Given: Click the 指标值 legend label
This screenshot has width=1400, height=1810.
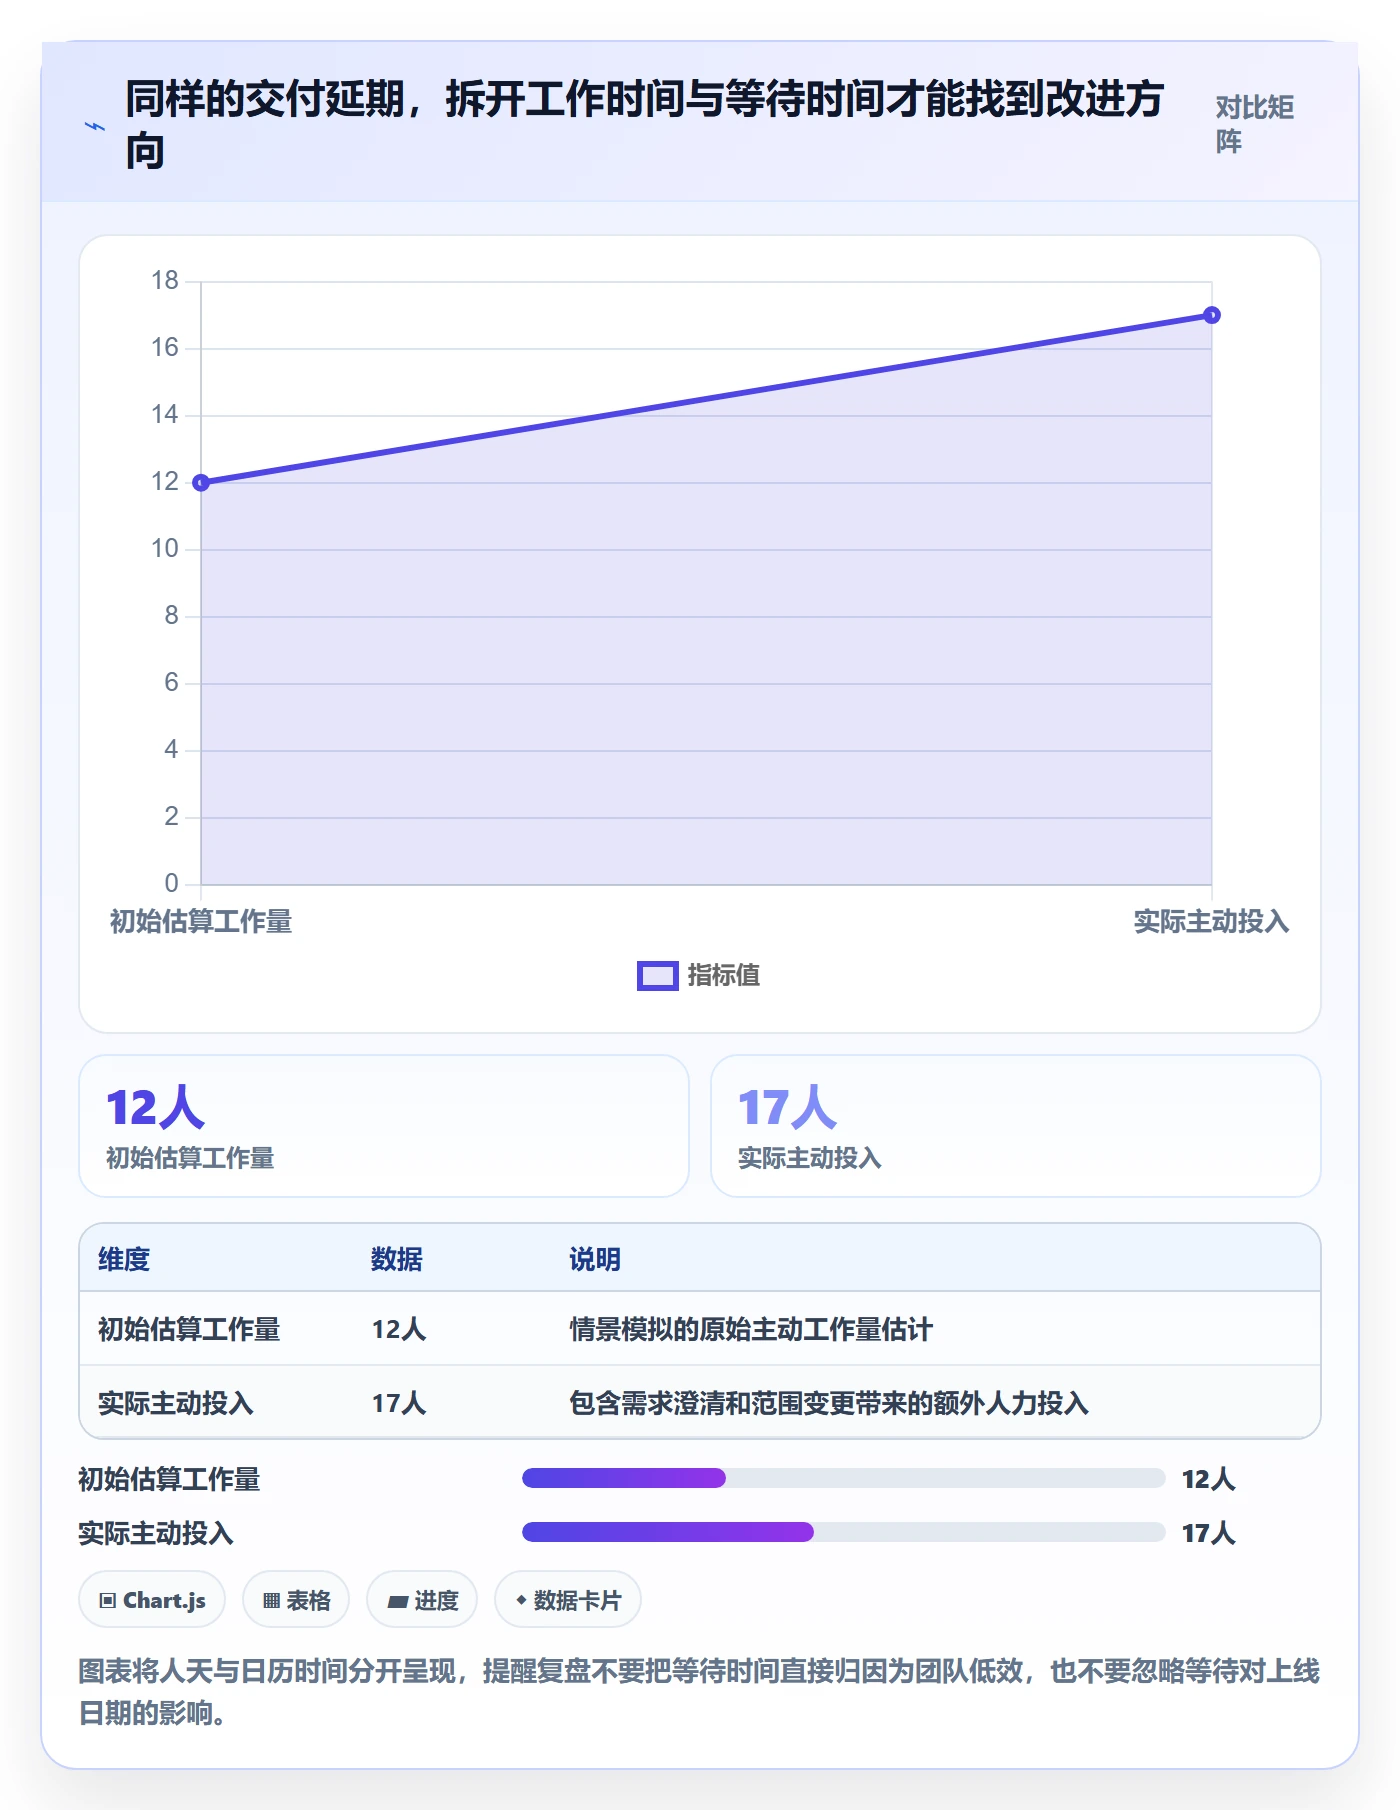Looking at the screenshot, I should coord(724,975).
